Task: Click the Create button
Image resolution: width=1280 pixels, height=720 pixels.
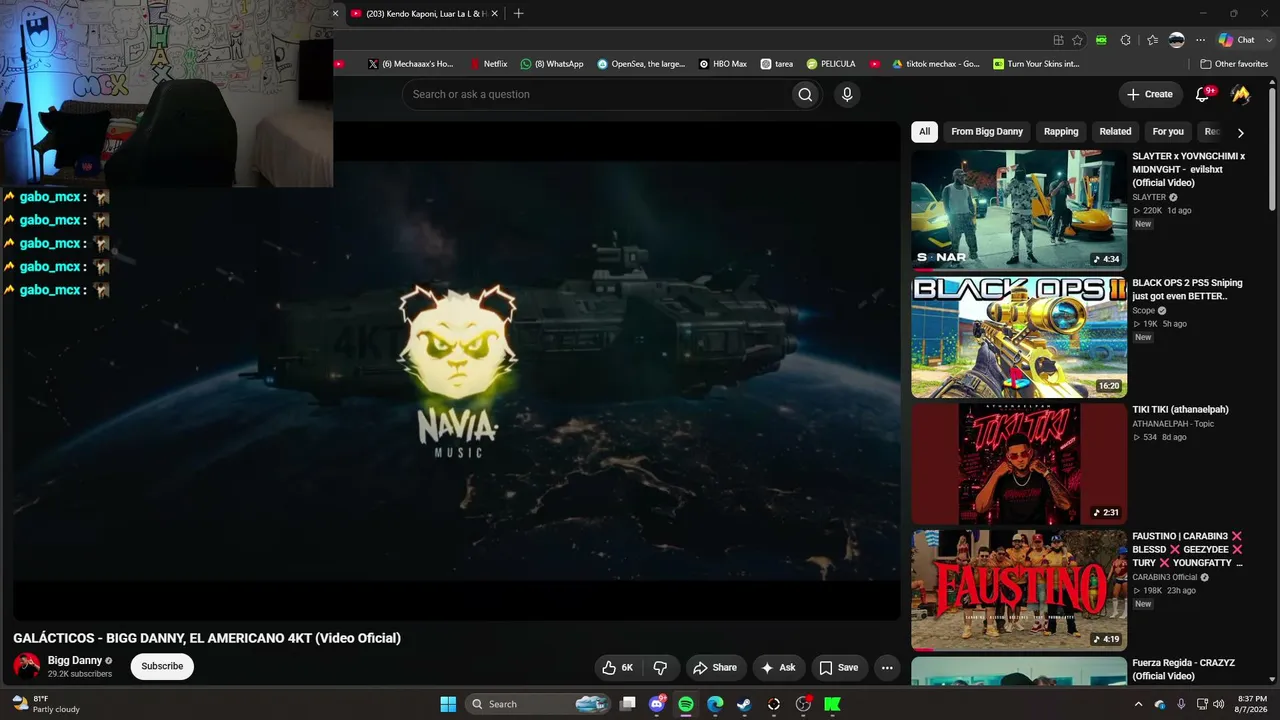Action: click(x=1150, y=94)
